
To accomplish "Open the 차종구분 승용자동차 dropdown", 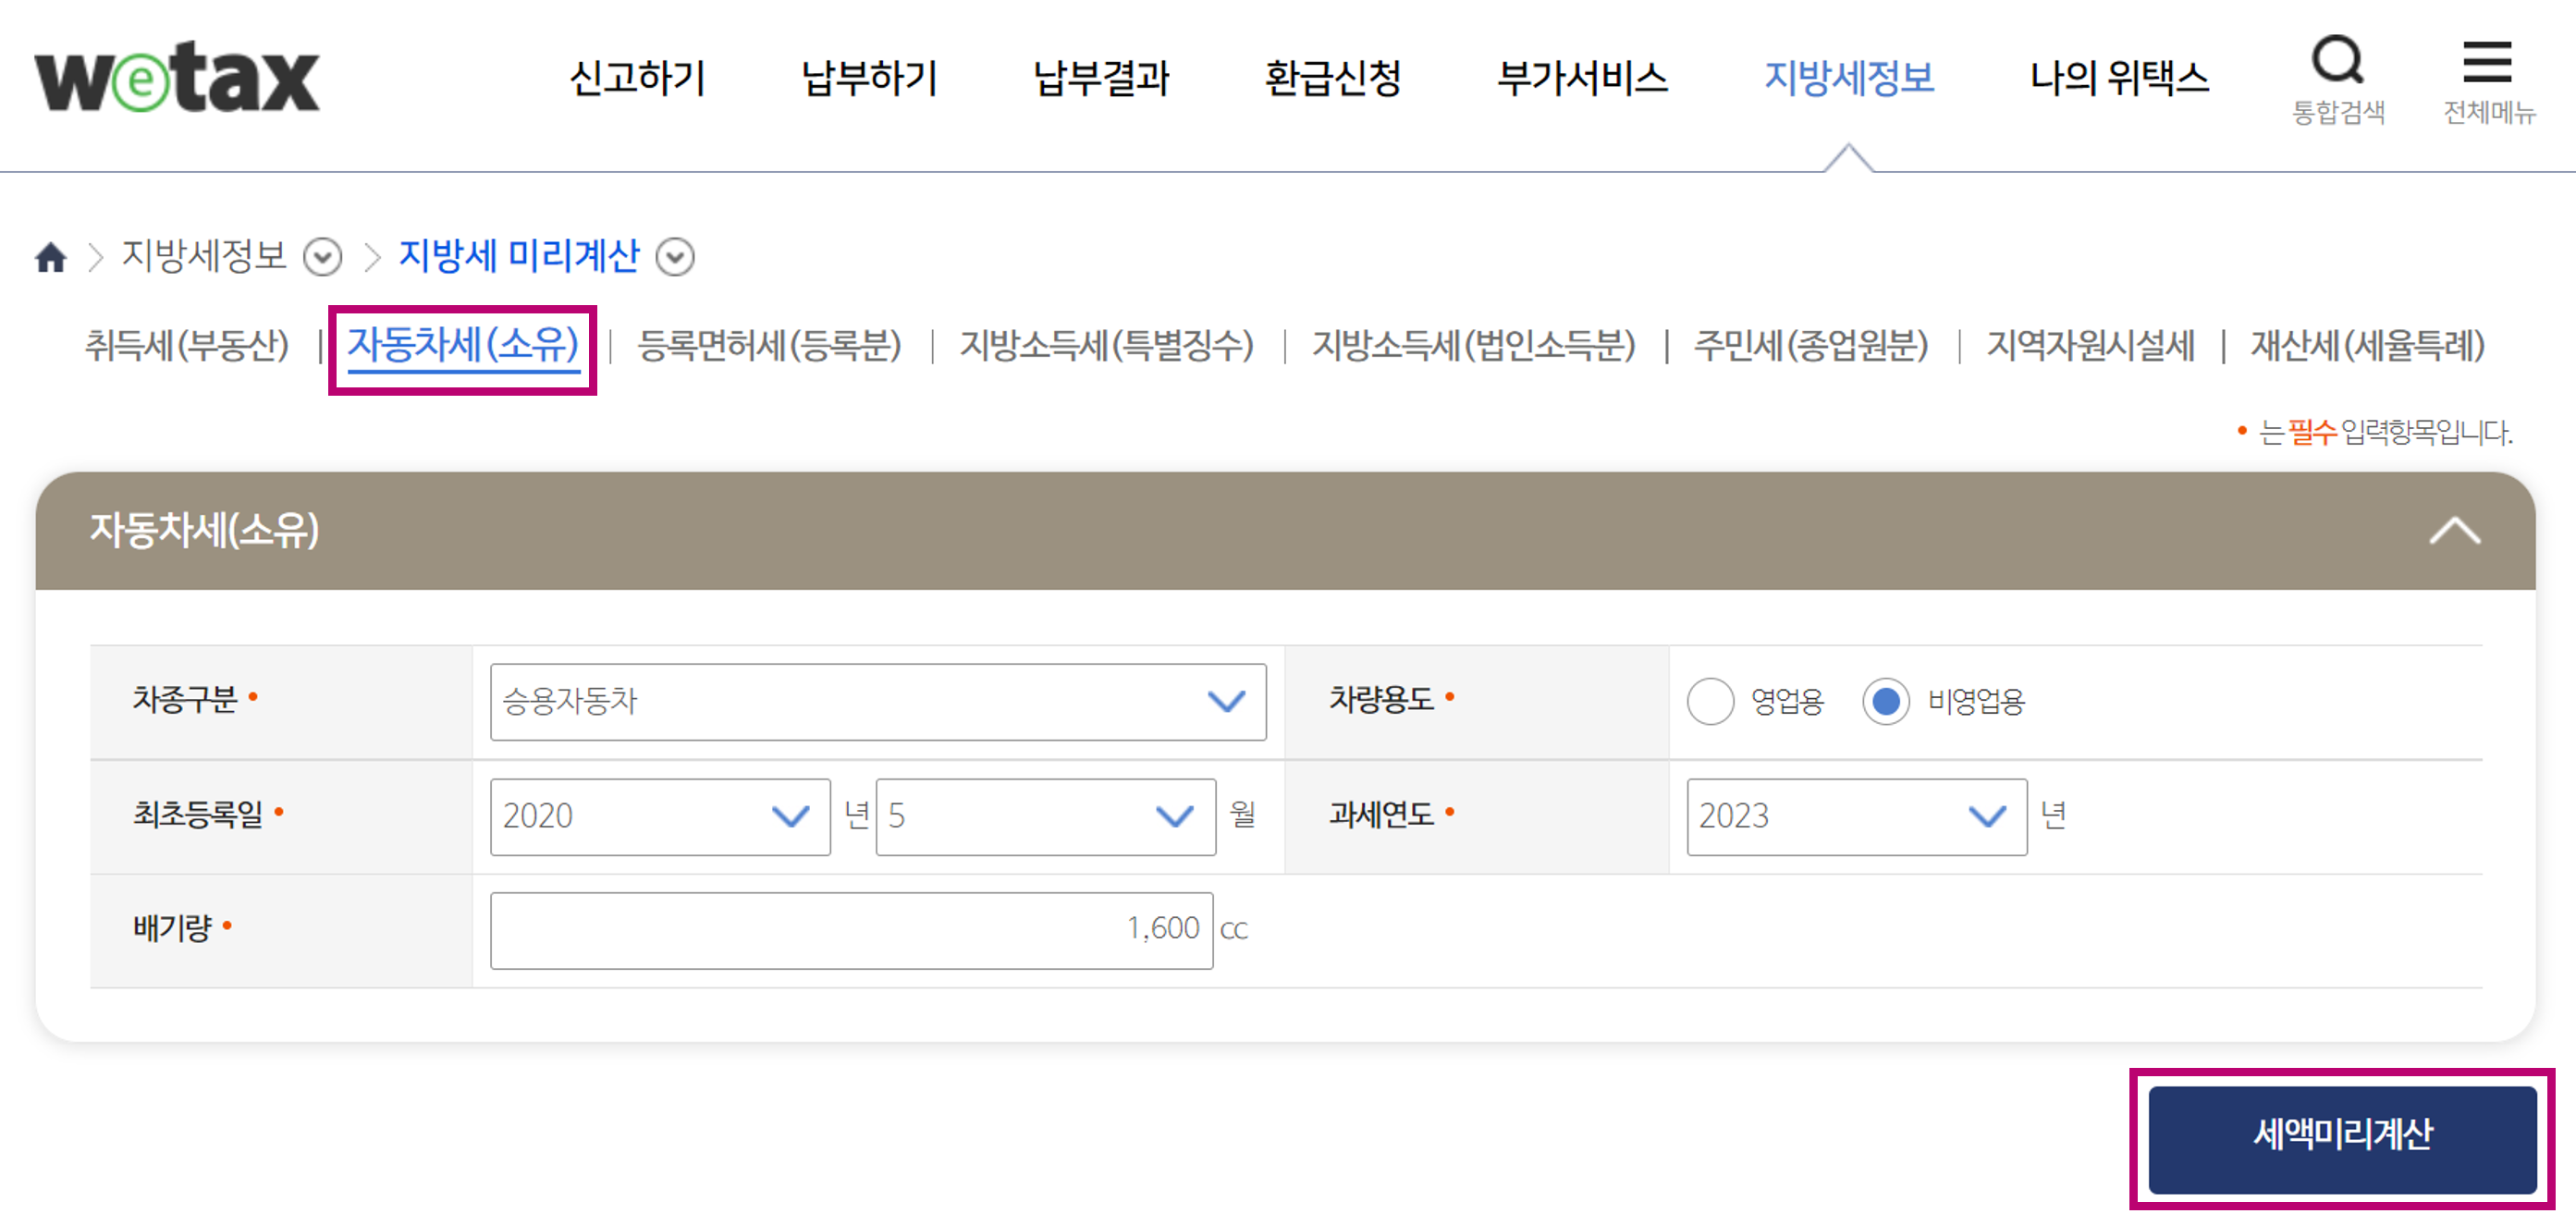I will coord(877,701).
